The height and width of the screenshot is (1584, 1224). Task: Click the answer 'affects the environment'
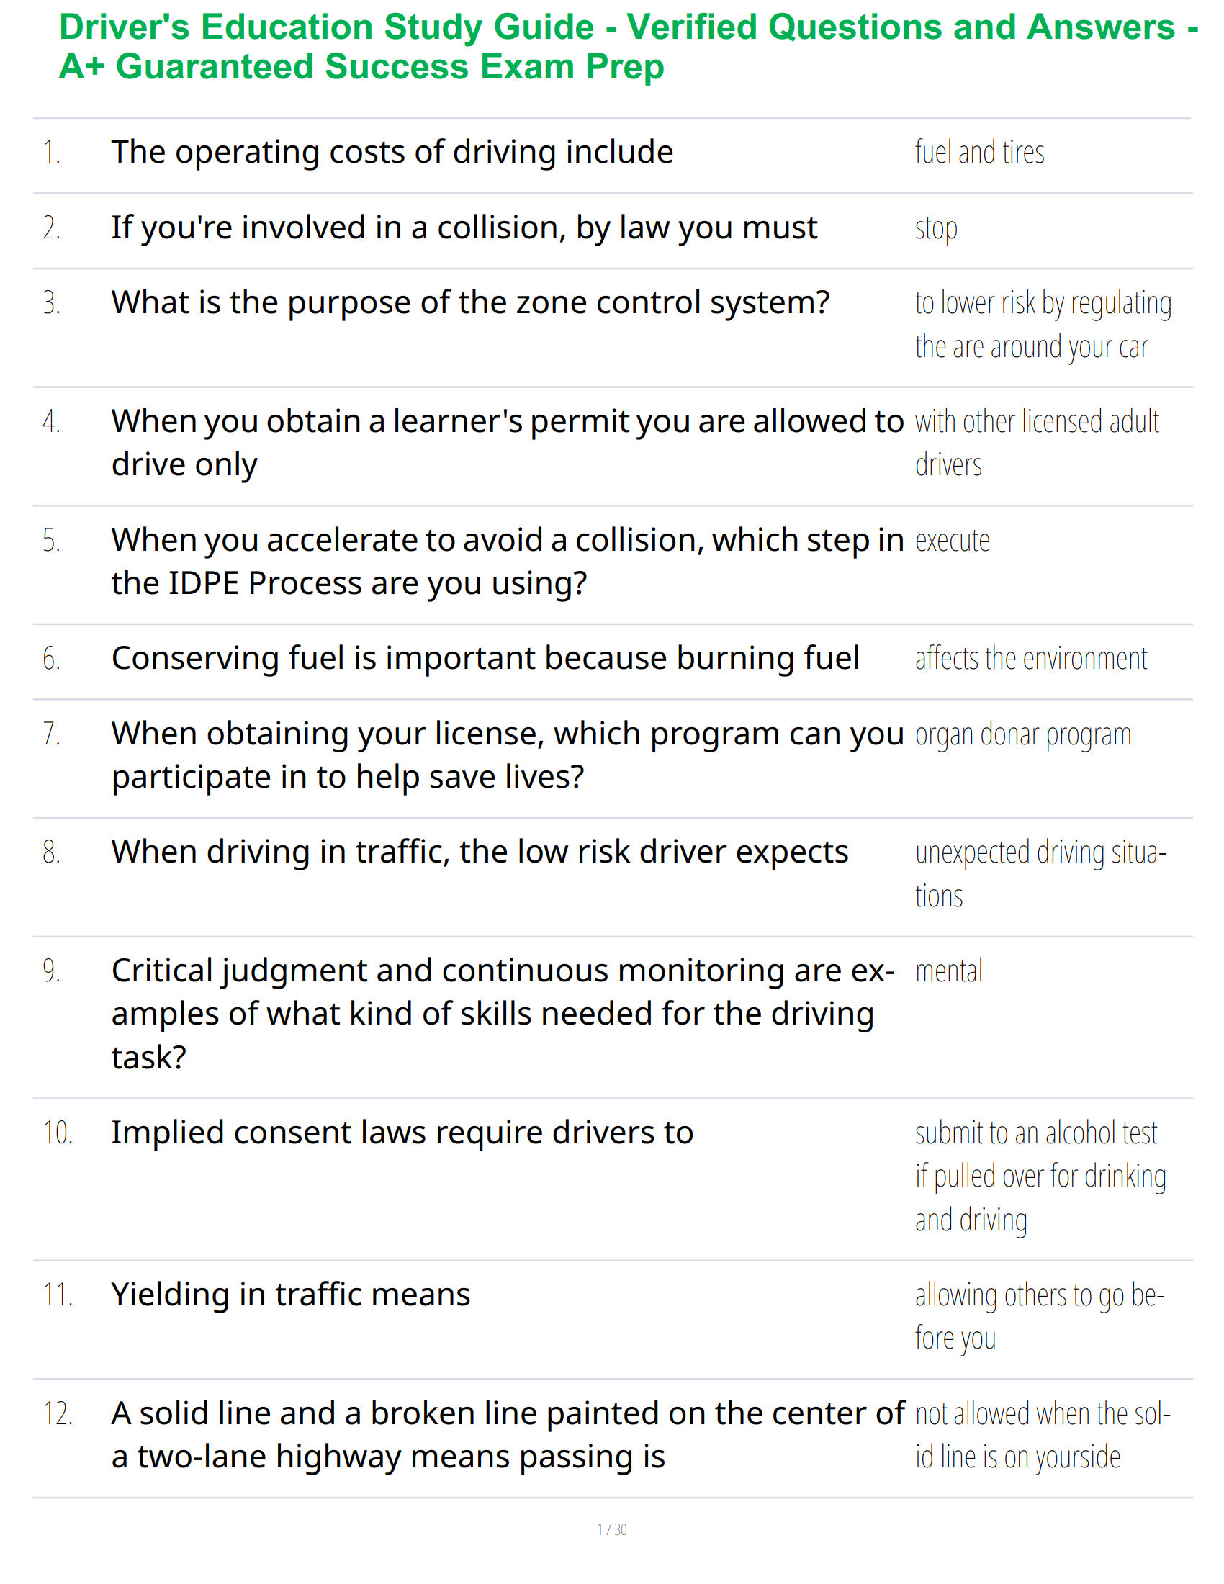pyautogui.click(x=1031, y=659)
